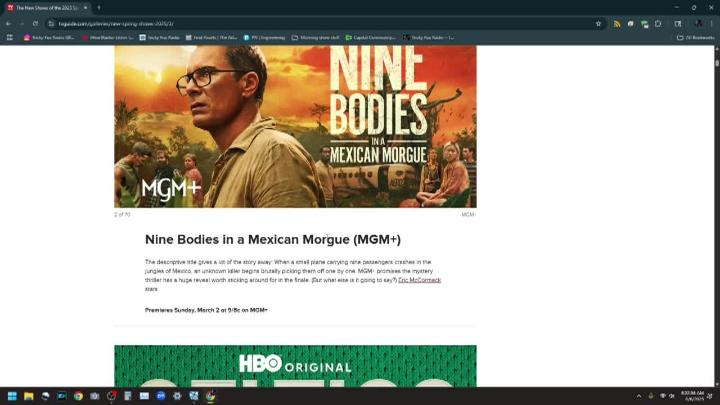
Task: Click the HBO Original banner image
Action: (x=295, y=366)
